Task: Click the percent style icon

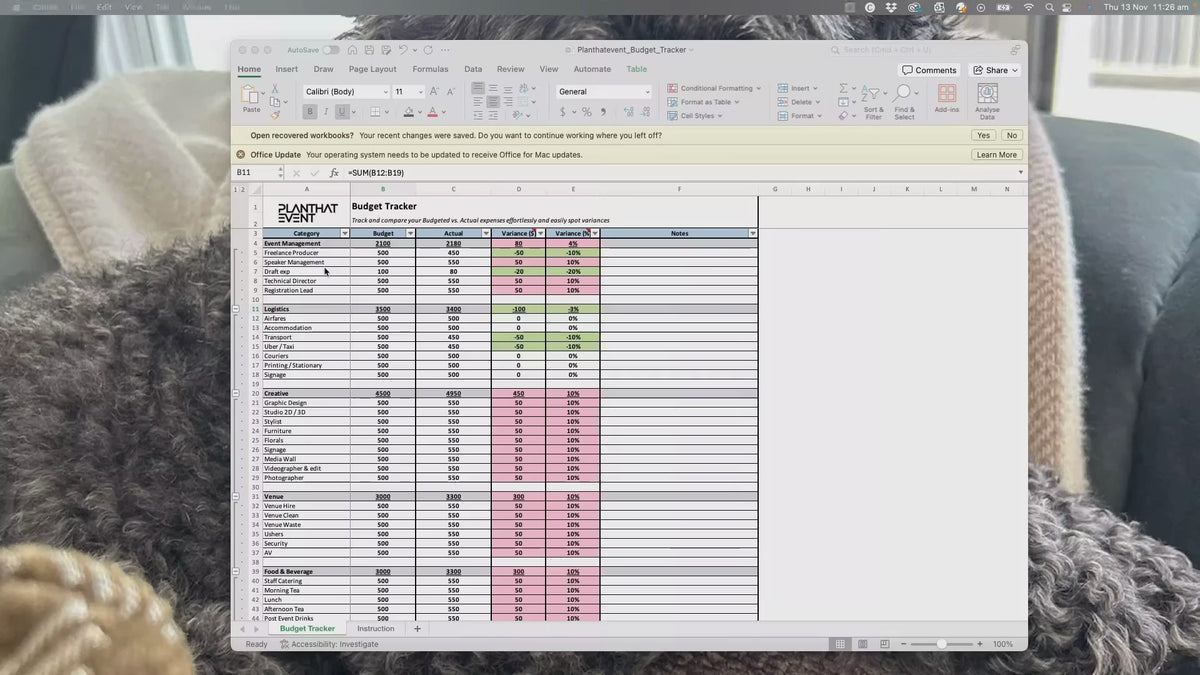Action: coord(587,112)
